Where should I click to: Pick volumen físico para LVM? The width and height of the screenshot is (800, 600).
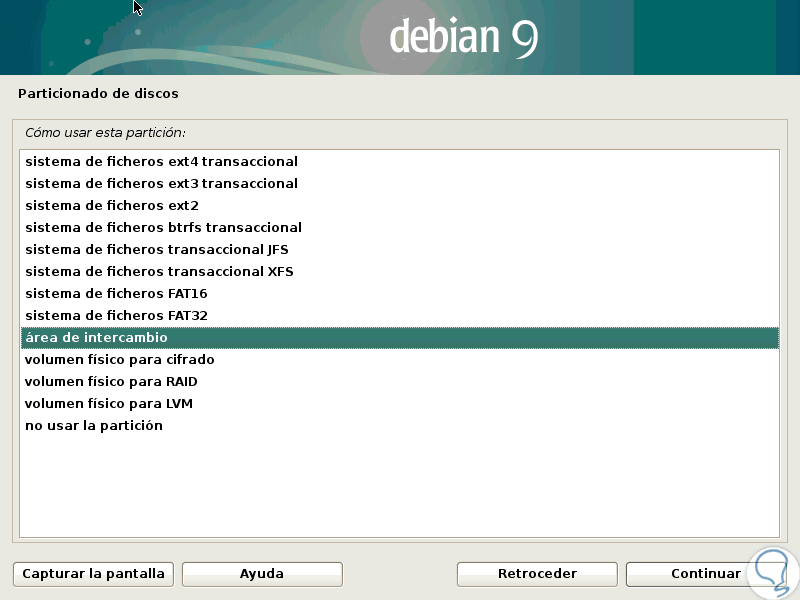(x=399, y=404)
